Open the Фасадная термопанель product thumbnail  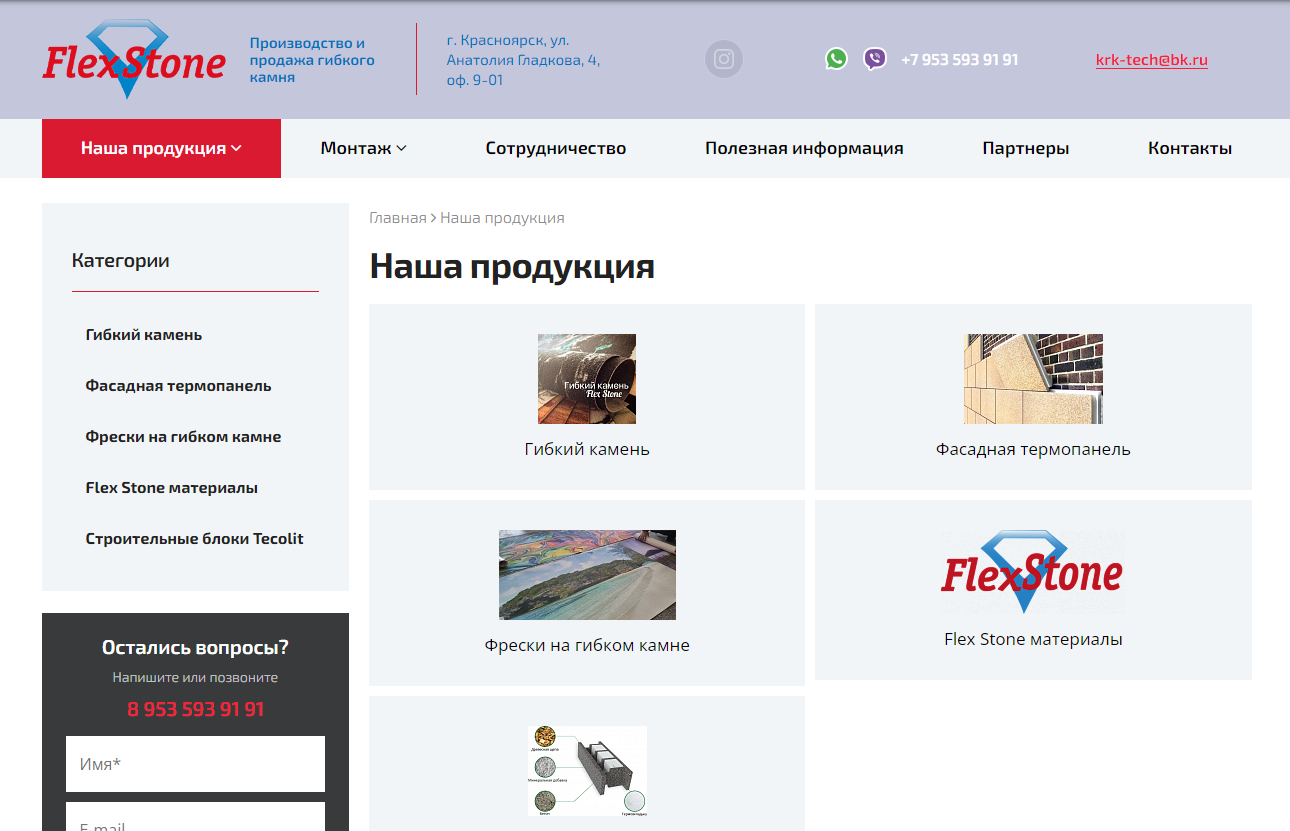coord(1033,379)
